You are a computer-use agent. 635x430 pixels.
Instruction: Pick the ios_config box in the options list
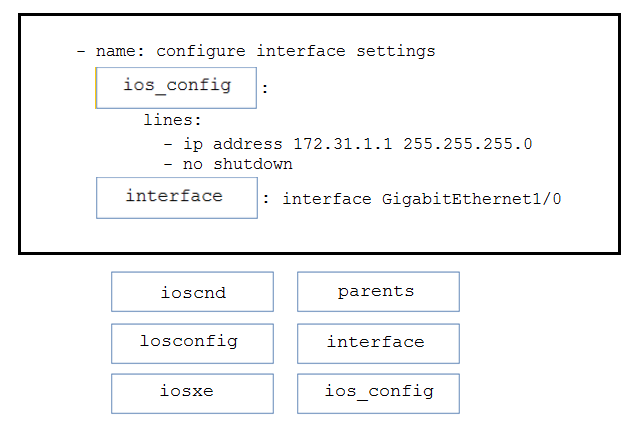(378, 394)
